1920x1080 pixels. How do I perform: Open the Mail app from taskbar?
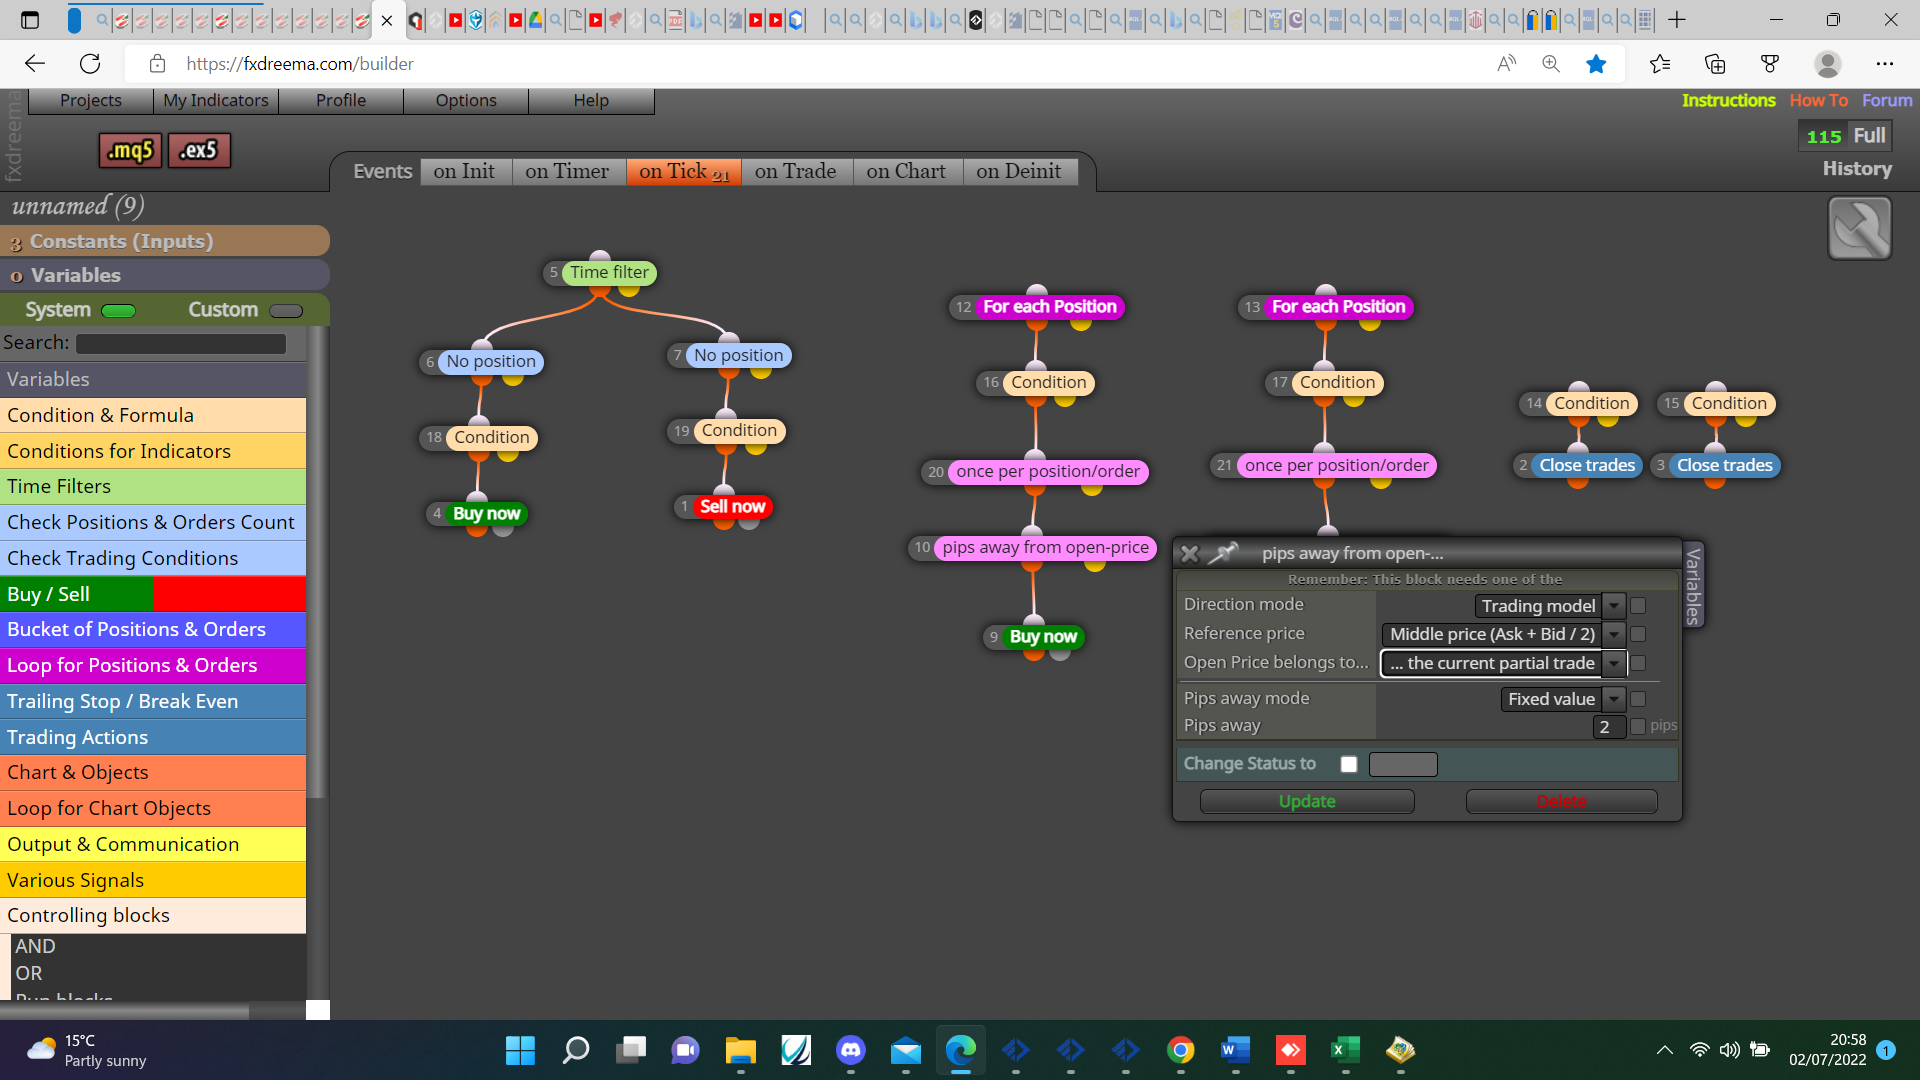(x=906, y=1050)
